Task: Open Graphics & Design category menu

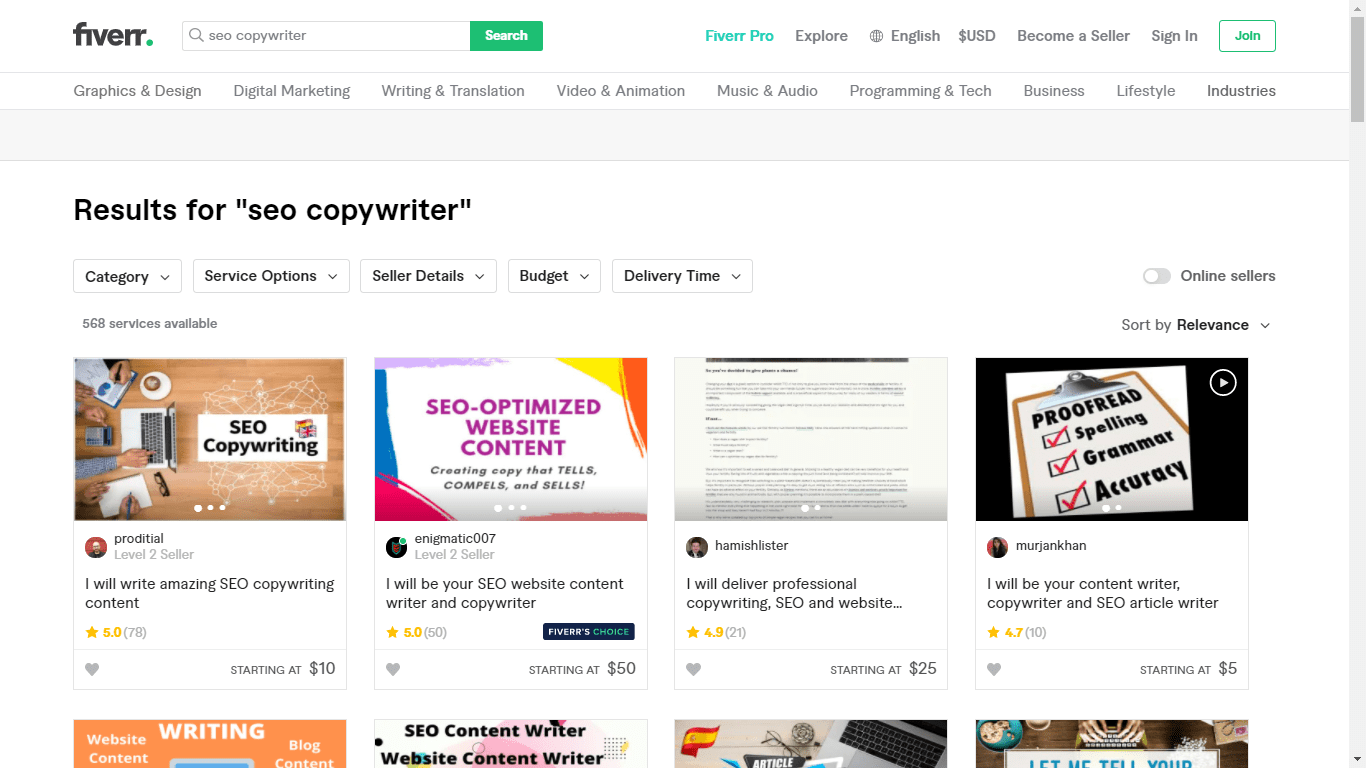Action: click(137, 91)
